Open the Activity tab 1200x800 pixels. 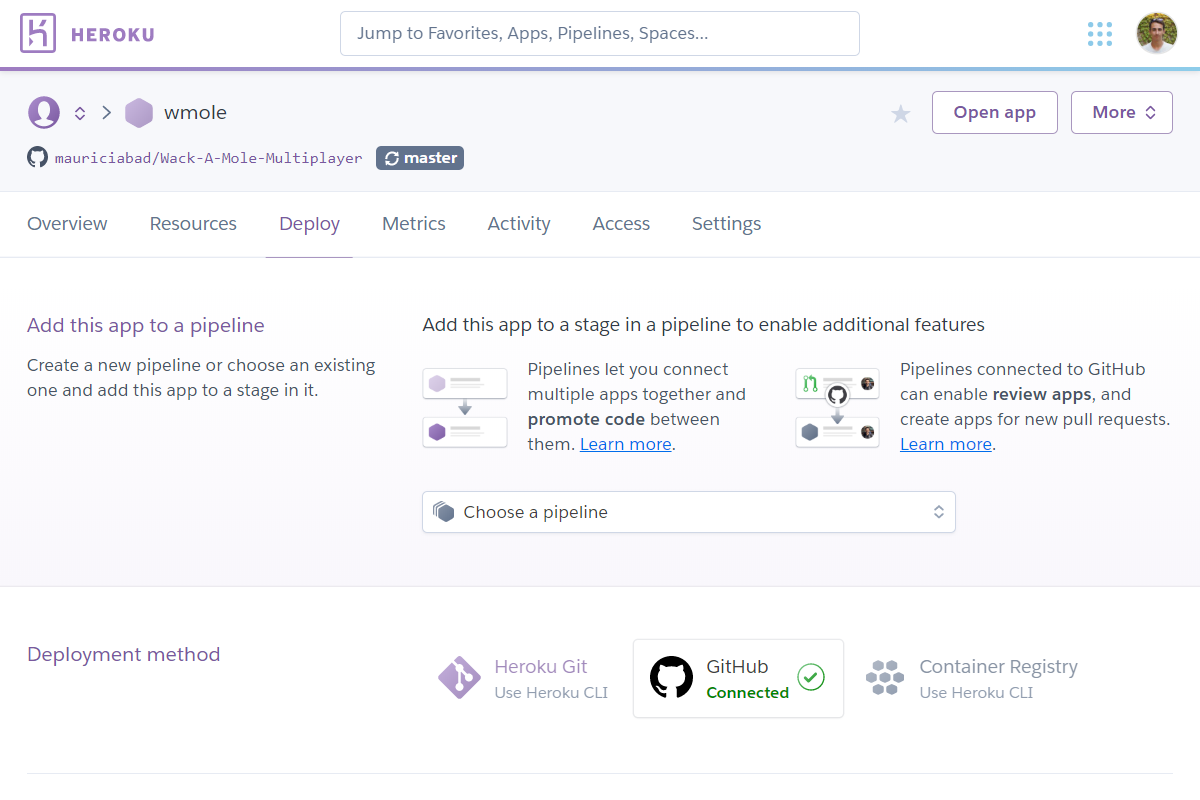coord(519,224)
